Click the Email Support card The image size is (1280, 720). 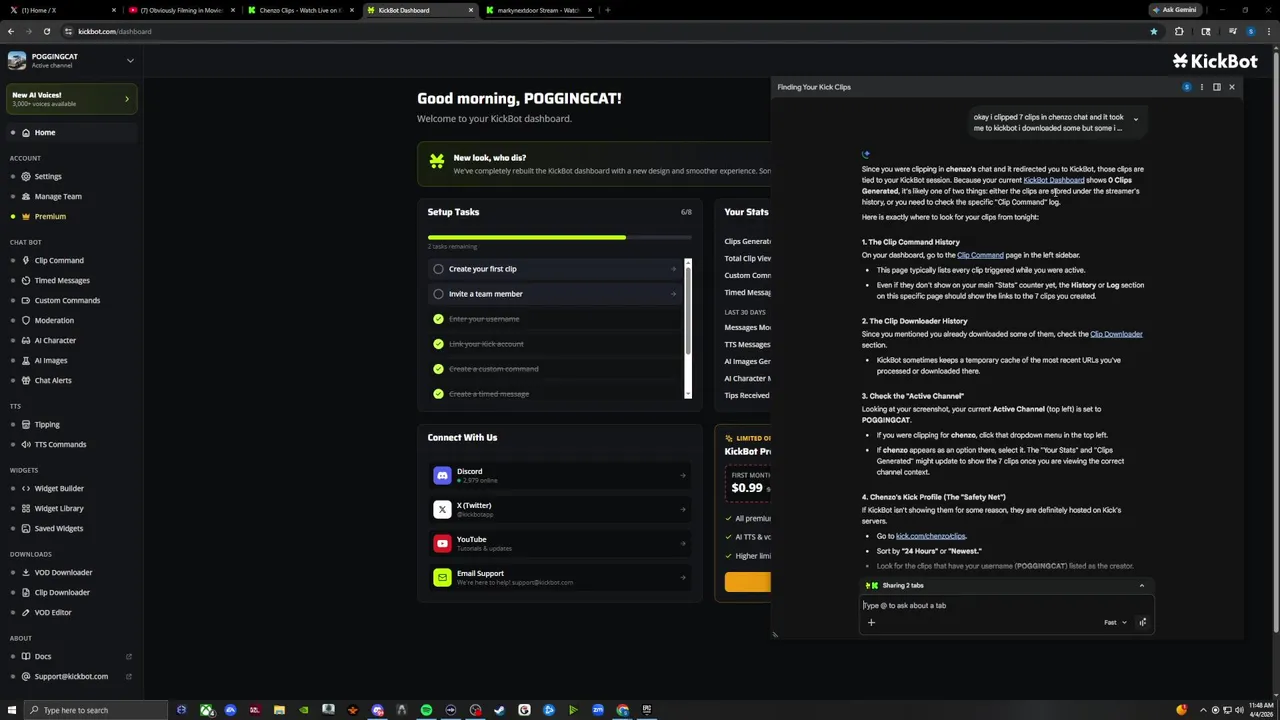pos(560,577)
